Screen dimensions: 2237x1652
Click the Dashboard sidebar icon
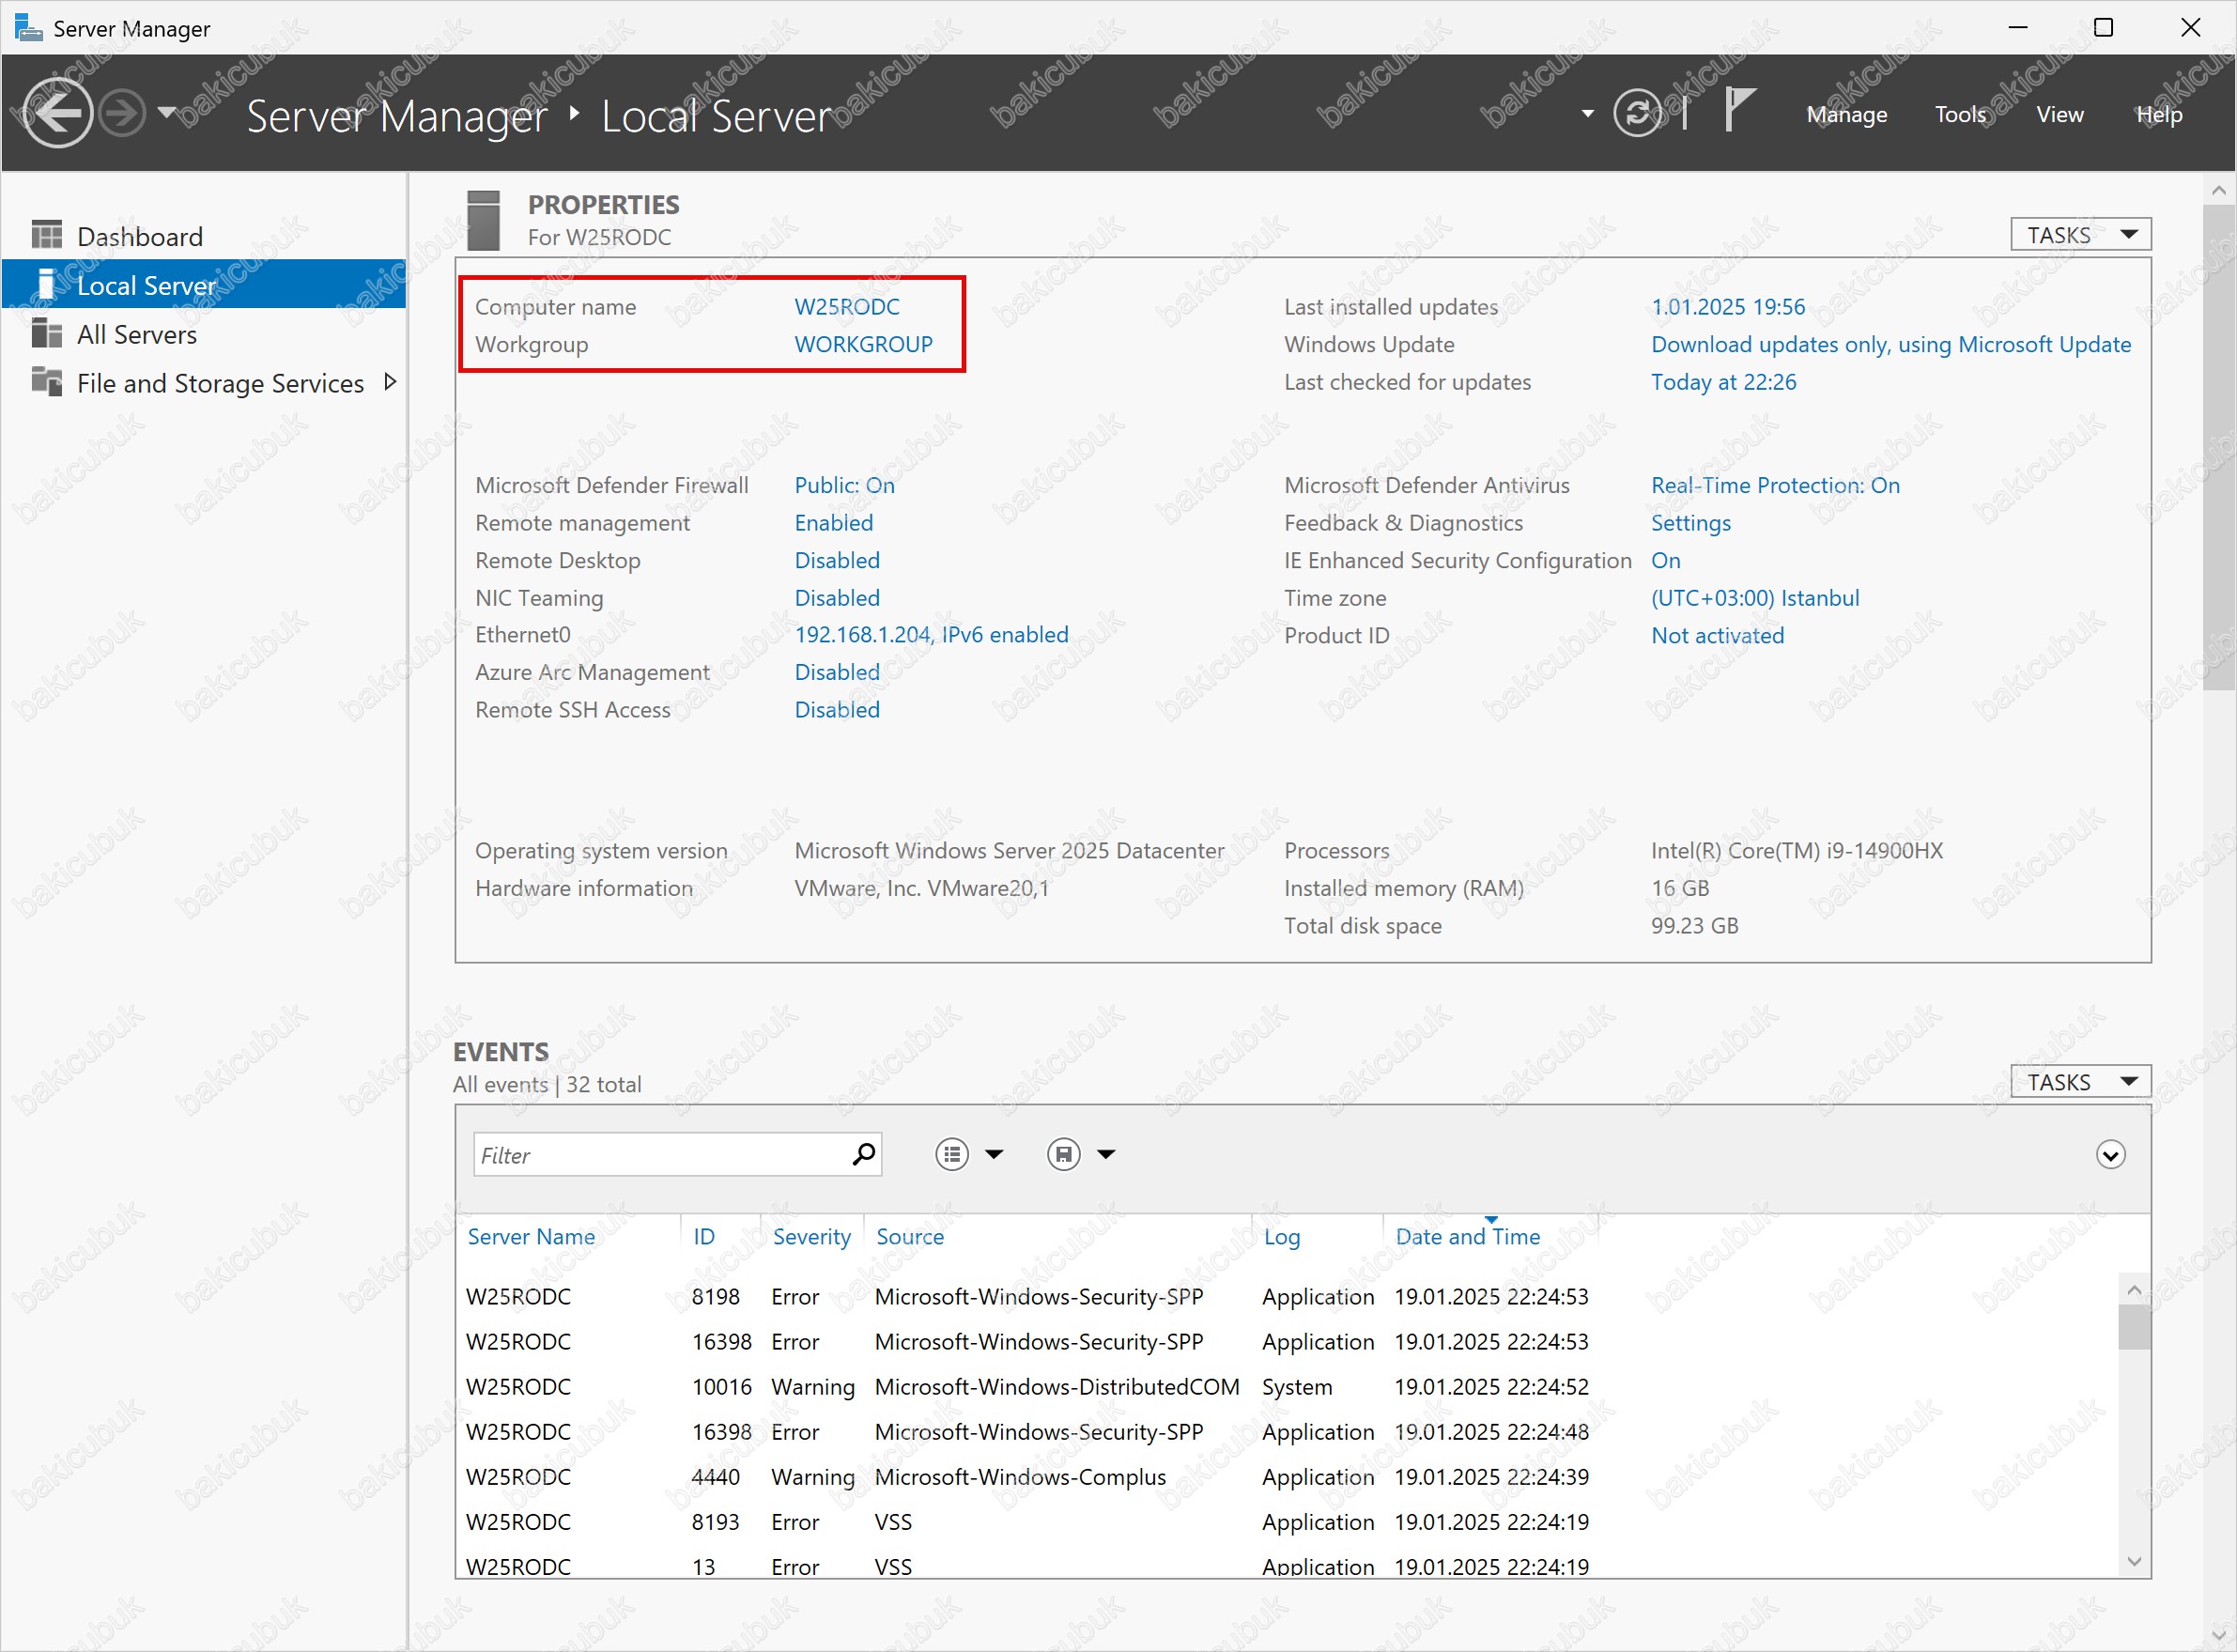(x=46, y=235)
